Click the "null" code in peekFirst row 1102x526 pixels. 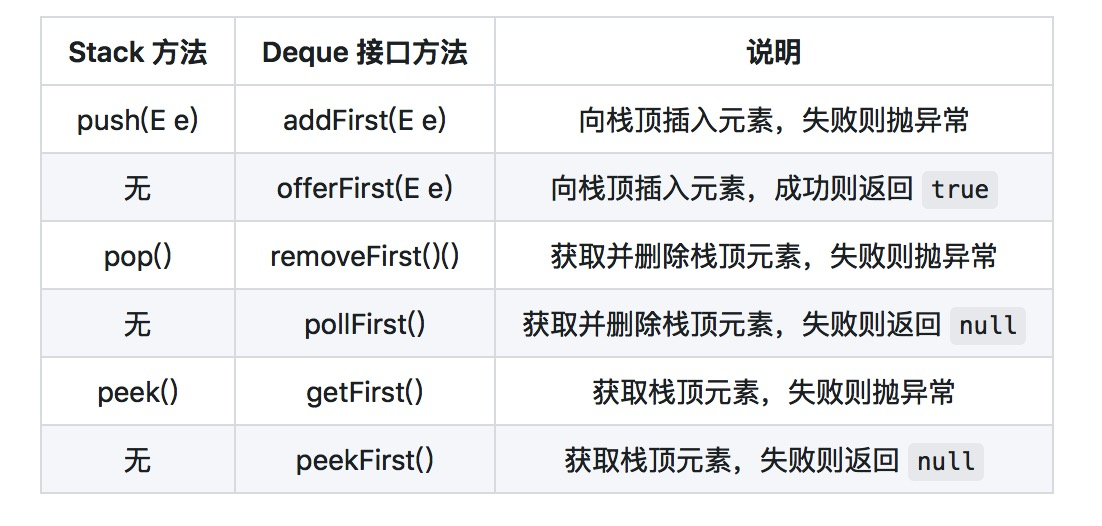point(945,461)
